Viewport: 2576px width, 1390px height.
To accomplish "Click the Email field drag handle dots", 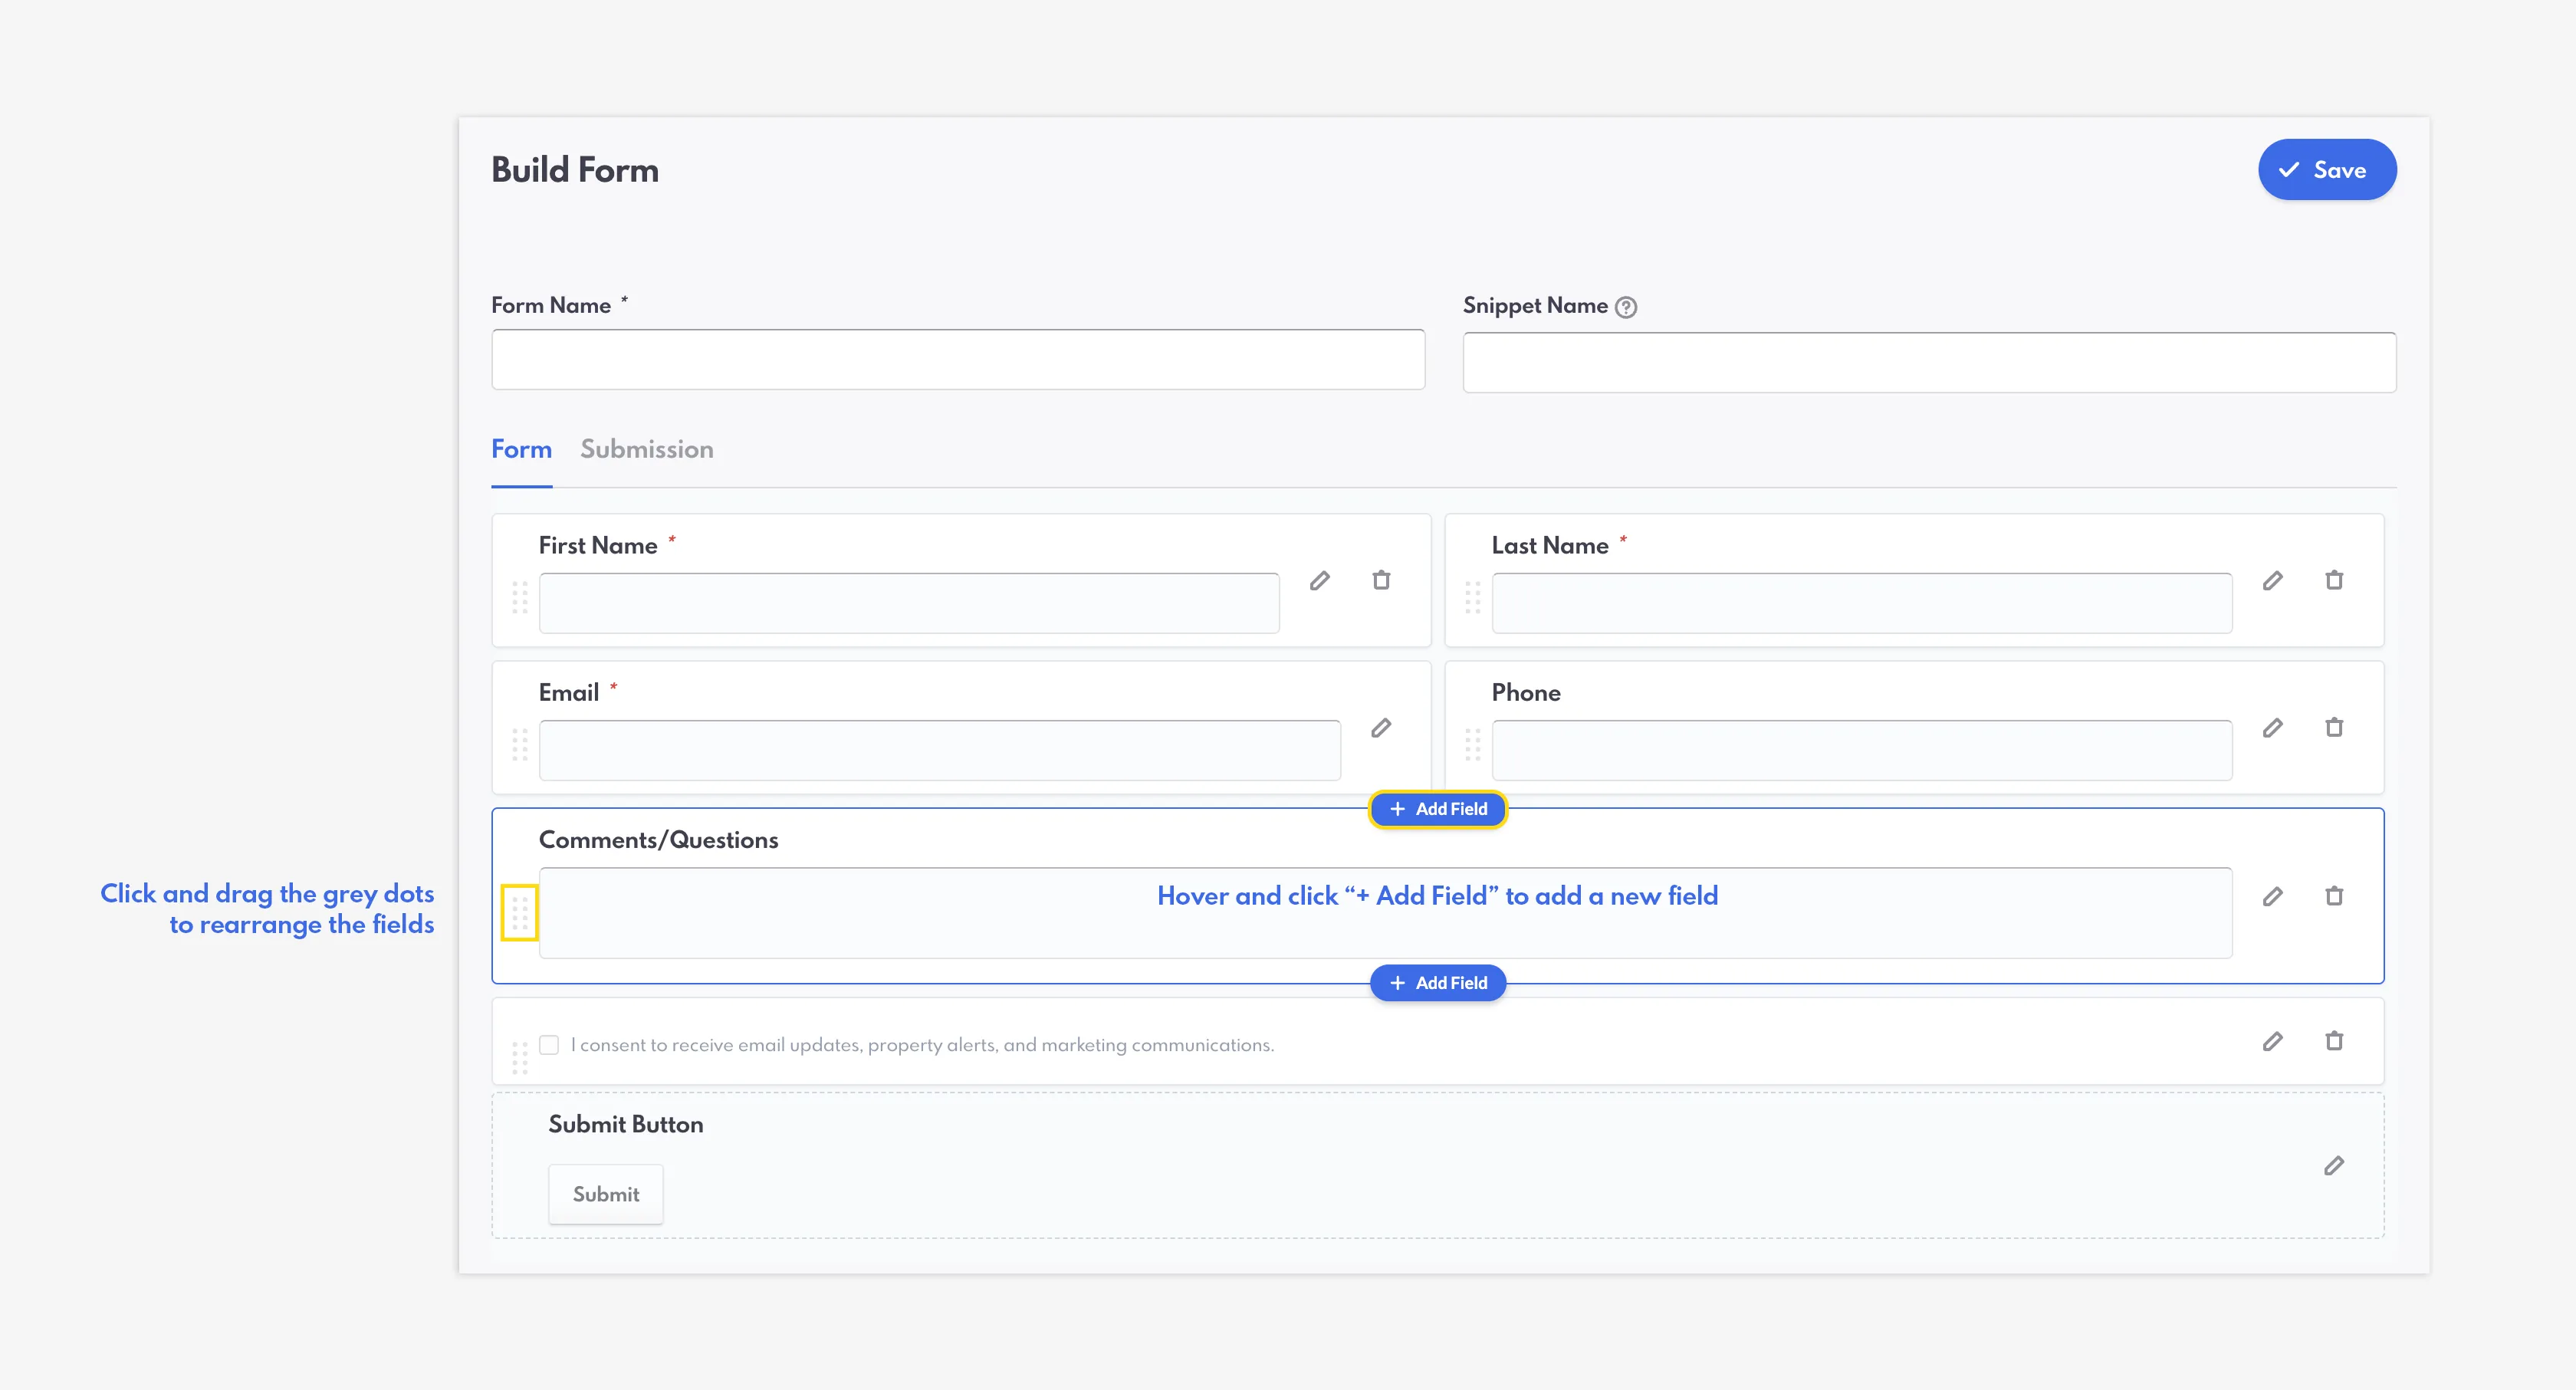I will click(x=520, y=744).
